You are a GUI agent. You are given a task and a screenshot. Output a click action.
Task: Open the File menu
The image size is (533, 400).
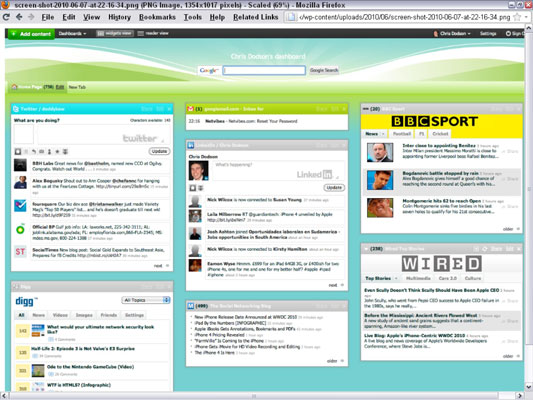point(48,17)
